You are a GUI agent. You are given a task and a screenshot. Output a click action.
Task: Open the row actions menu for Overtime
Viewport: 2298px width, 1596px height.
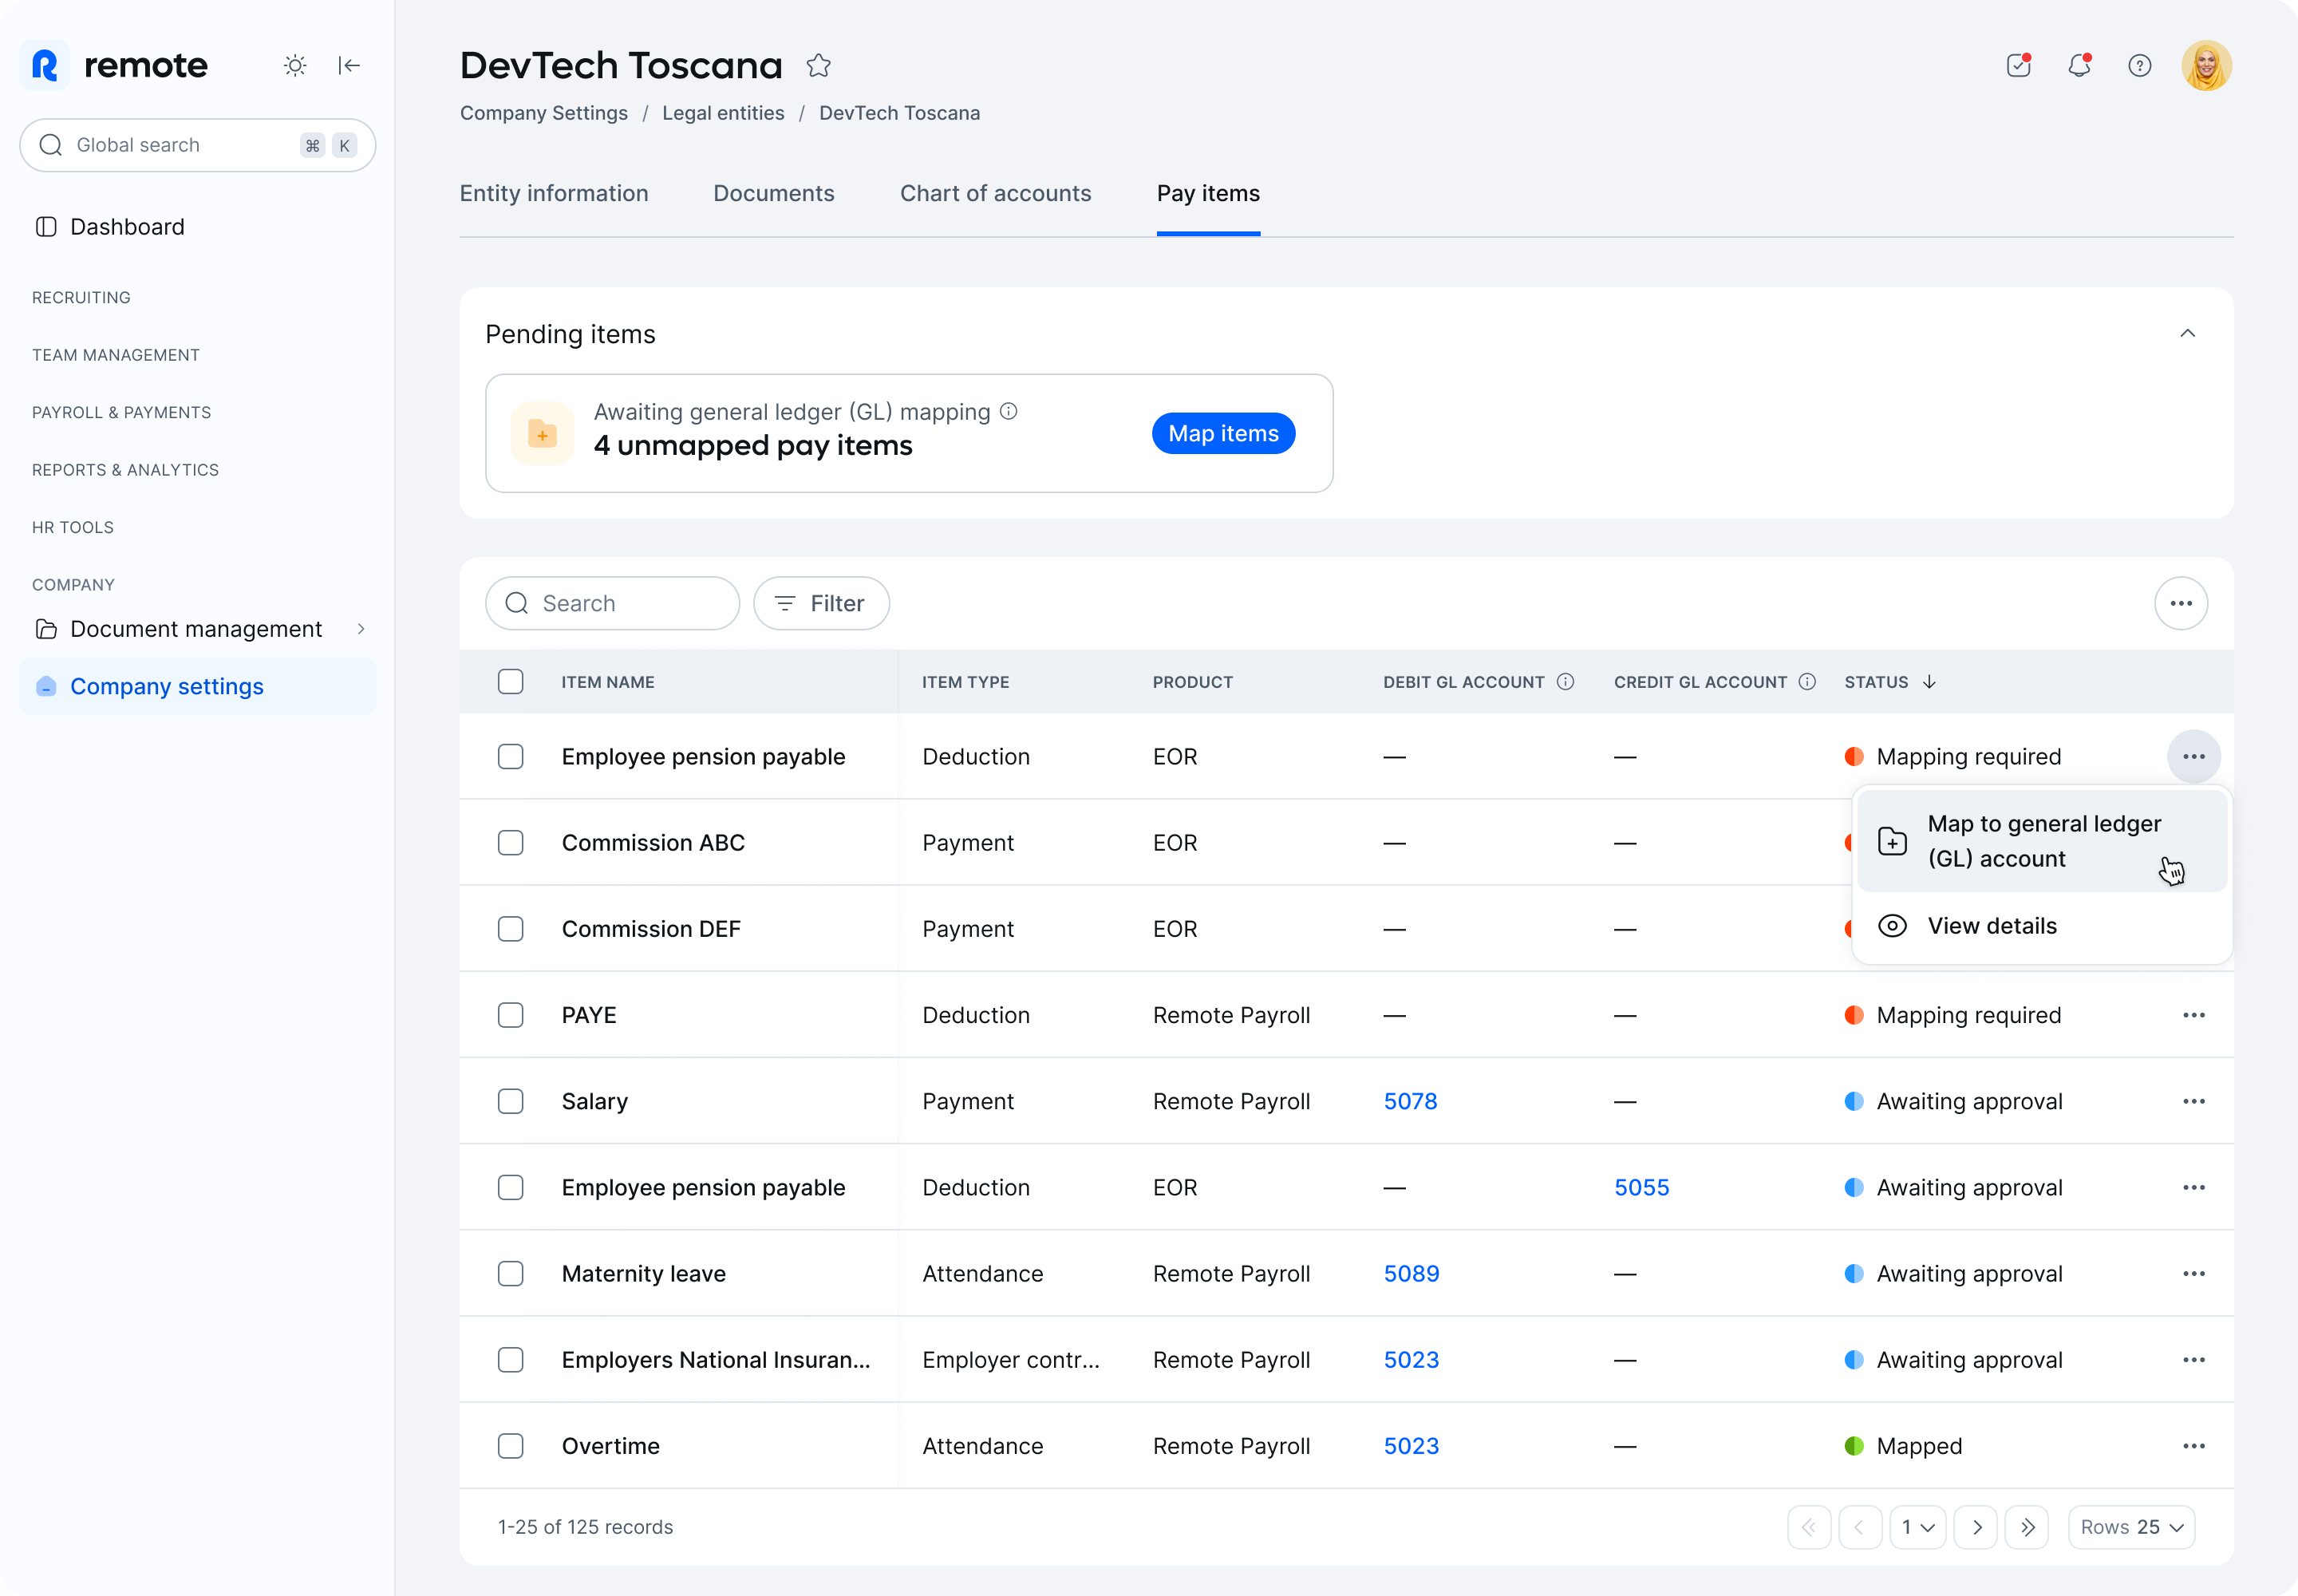(x=2193, y=1446)
